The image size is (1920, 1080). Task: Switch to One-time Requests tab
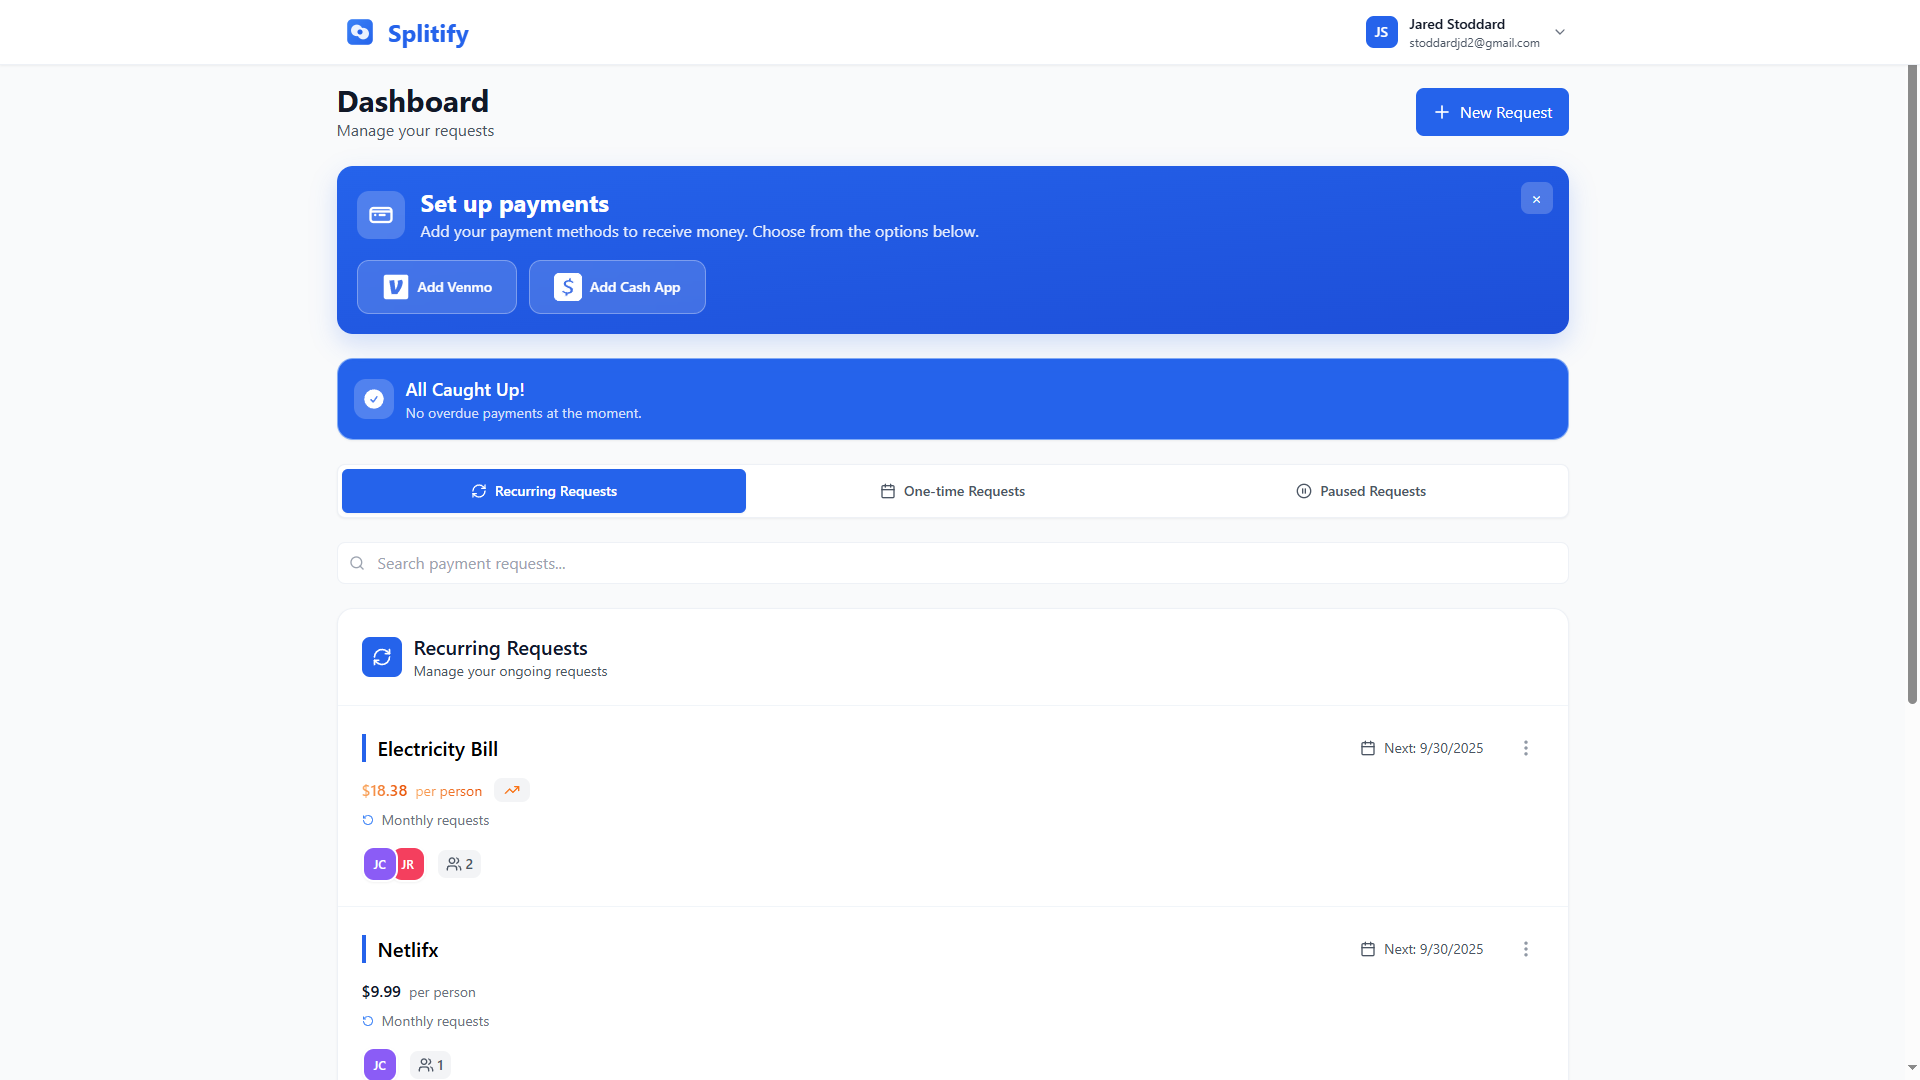pyautogui.click(x=952, y=491)
